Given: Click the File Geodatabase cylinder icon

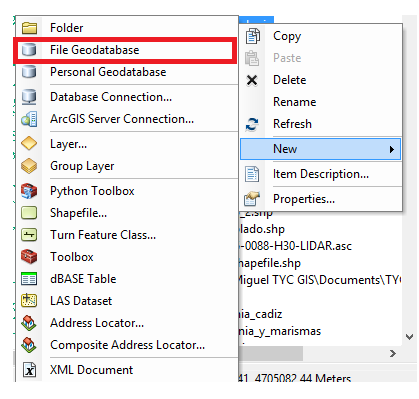Looking at the screenshot, I should click(29, 50).
